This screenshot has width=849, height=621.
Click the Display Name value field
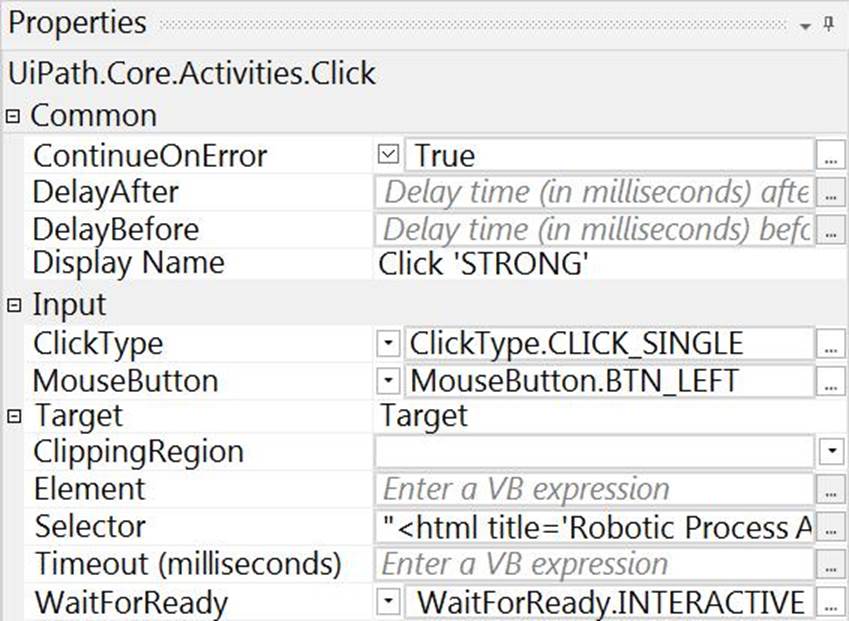click(600, 264)
